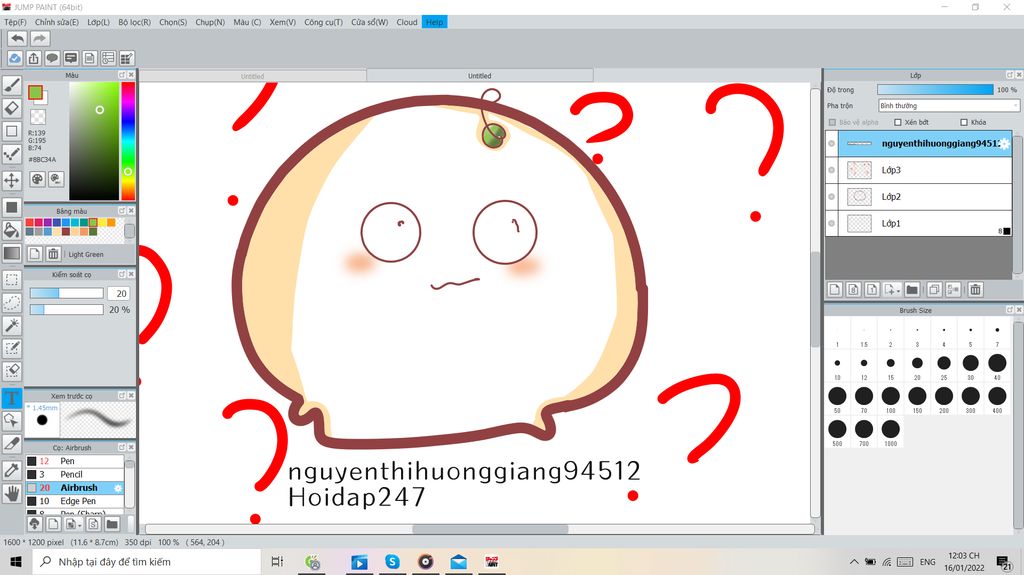Image resolution: width=1024 pixels, height=575 pixels.
Task: Switch to the second Untitled canvas tab
Action: tap(479, 76)
